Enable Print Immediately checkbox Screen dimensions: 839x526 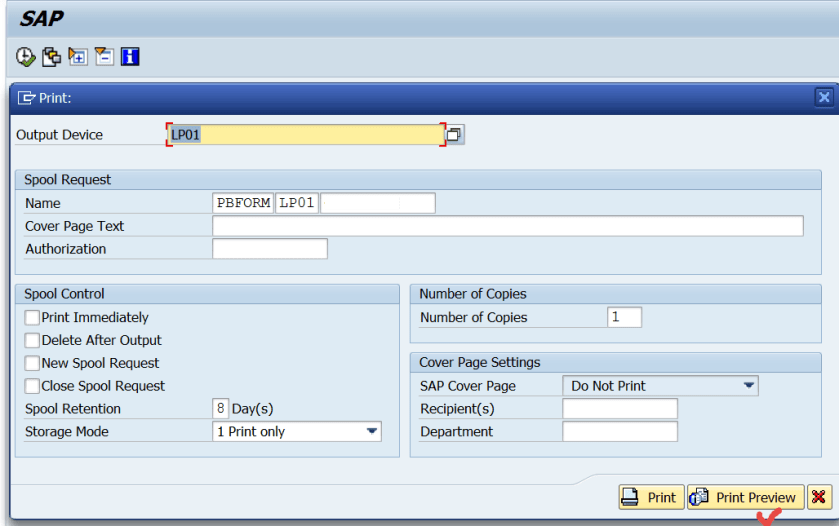[x=32, y=317]
